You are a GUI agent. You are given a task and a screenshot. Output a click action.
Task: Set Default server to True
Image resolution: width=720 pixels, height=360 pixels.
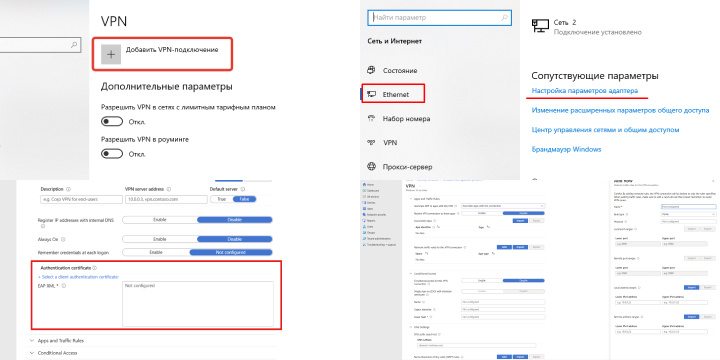pyautogui.click(x=222, y=199)
